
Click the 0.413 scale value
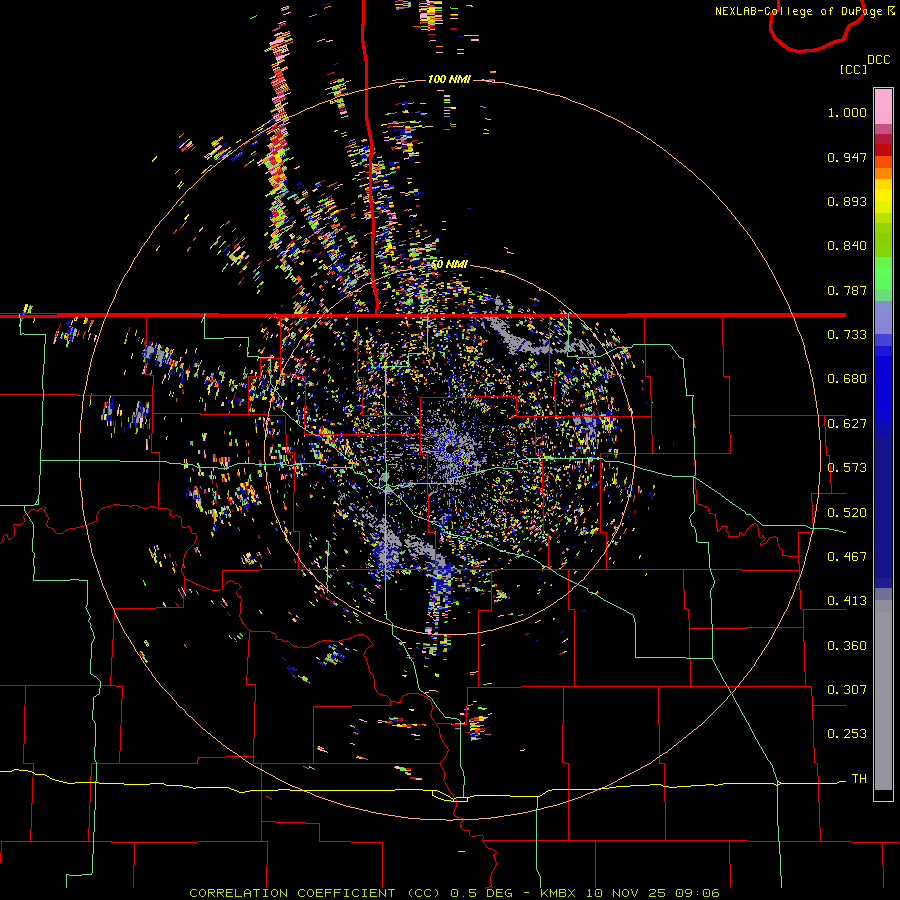[847, 601]
